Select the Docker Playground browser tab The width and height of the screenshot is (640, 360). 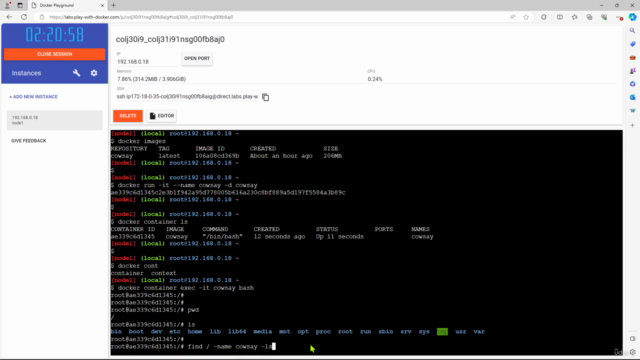pos(67,5)
